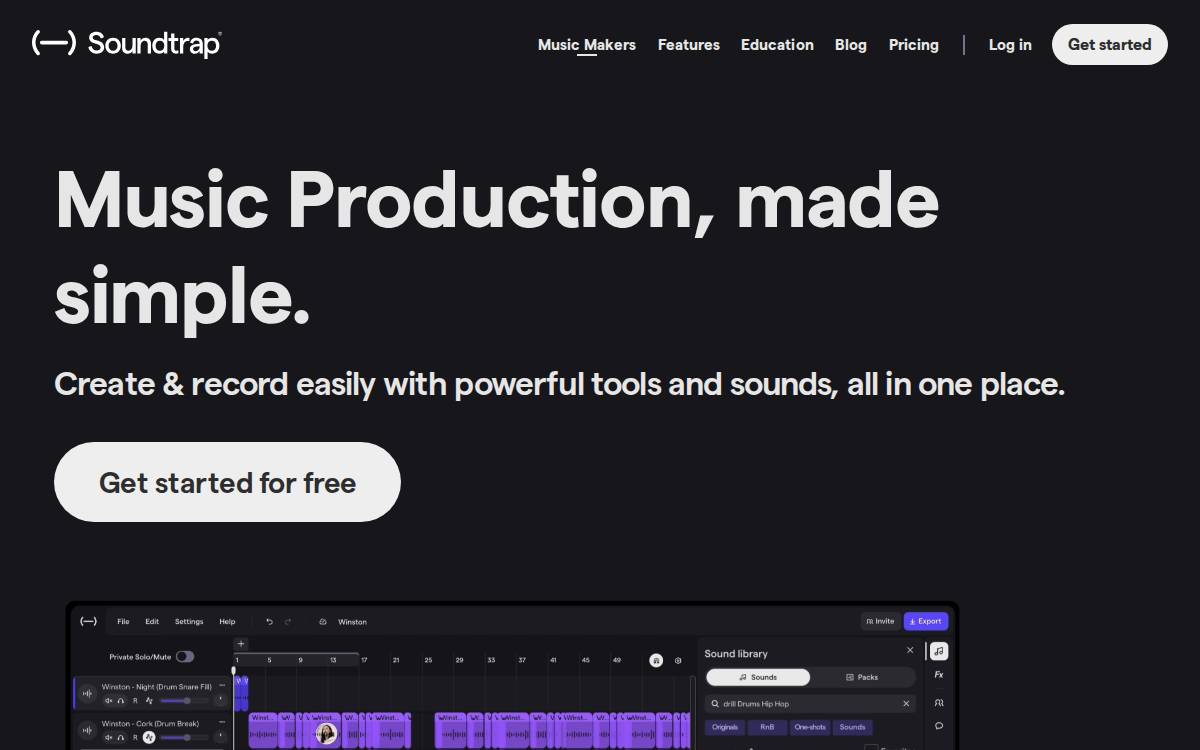Adjust the Night track volume slider
Screen dimensions: 1200x750
(184, 700)
